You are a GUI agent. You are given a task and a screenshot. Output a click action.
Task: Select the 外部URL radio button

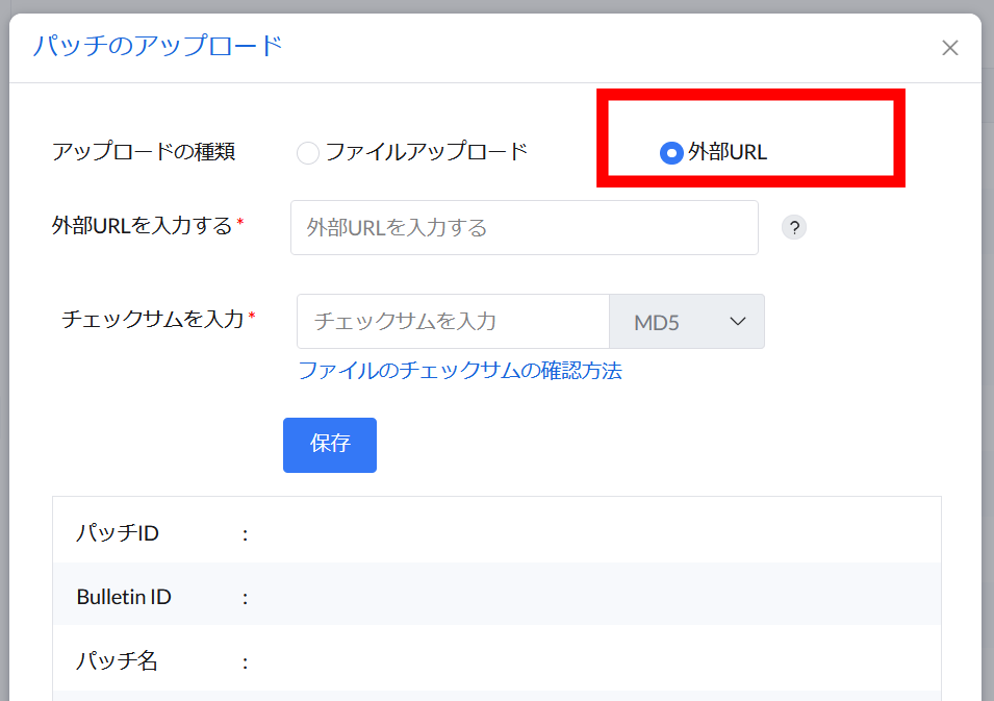671,153
